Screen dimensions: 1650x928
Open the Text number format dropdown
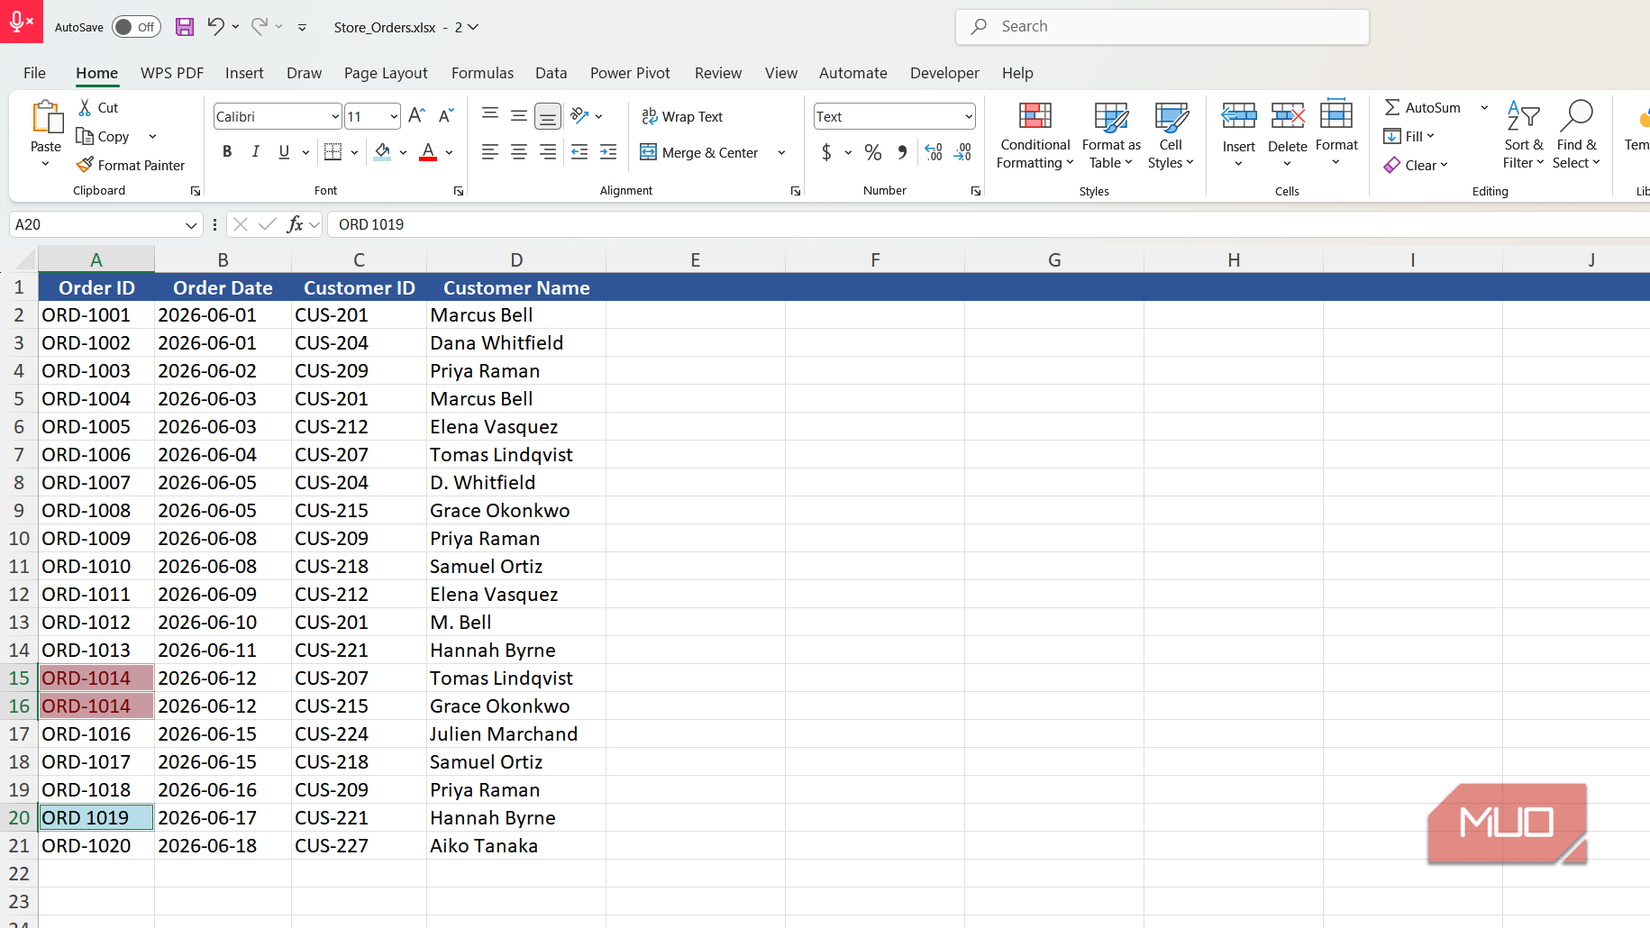point(968,117)
